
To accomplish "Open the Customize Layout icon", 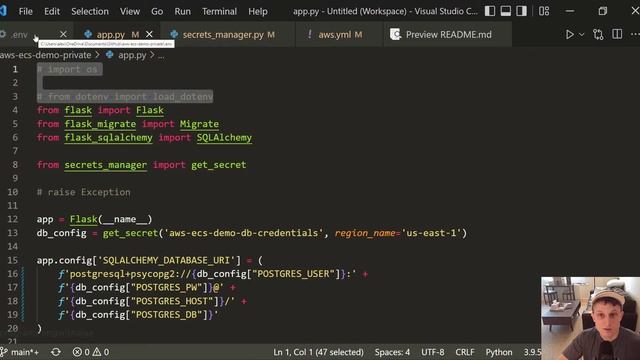I will tap(544, 11).
